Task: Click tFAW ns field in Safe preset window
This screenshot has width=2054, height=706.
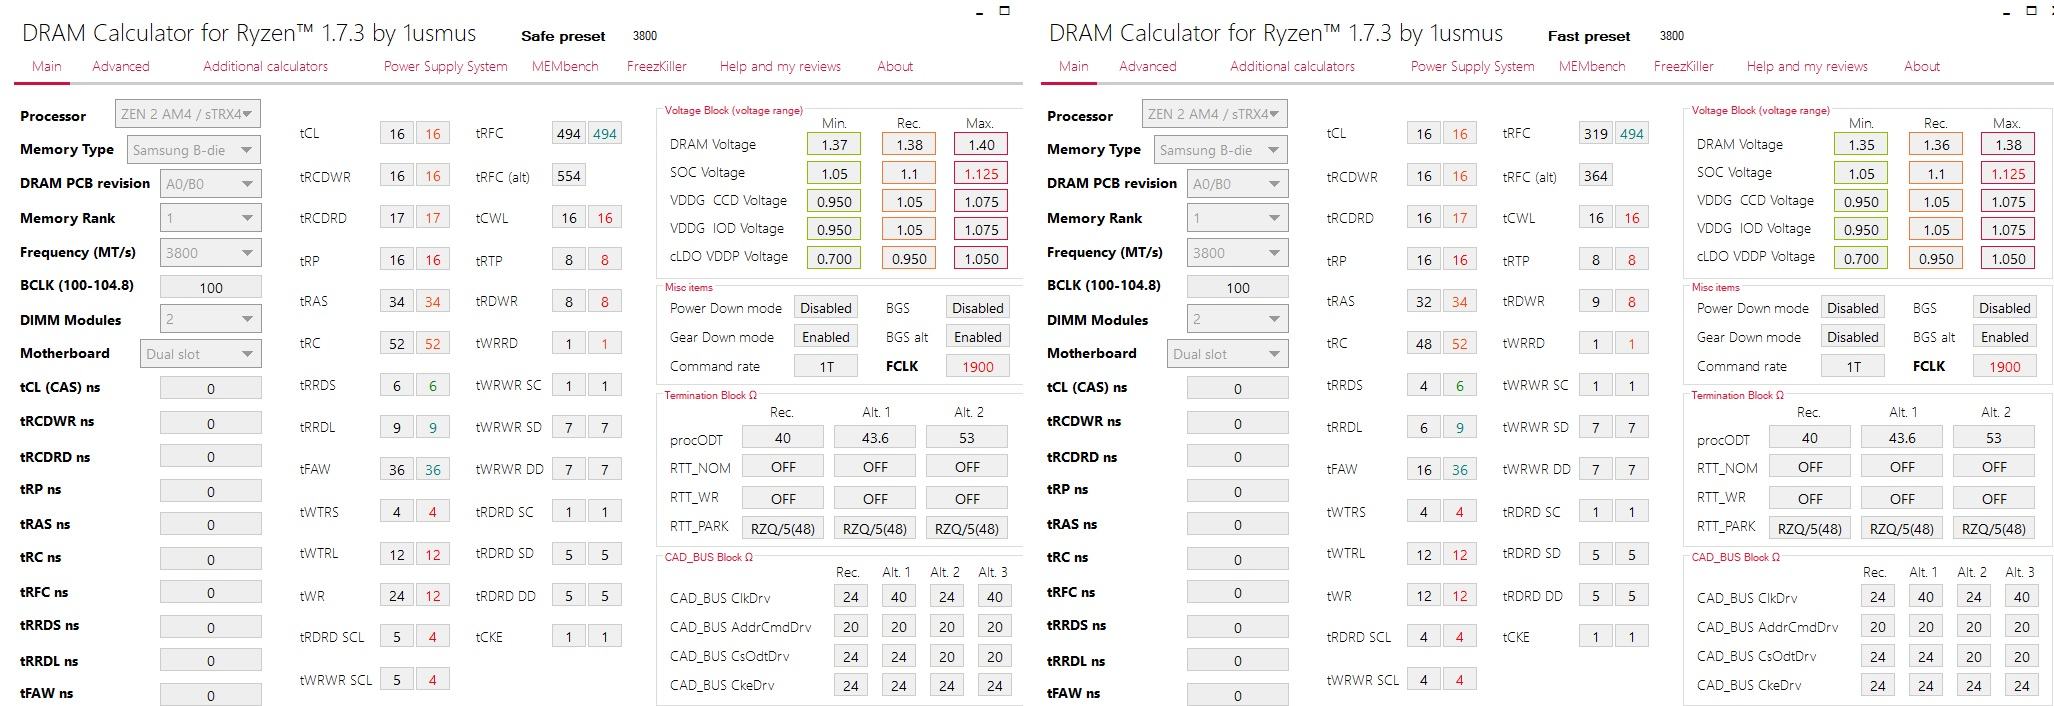Action: click(x=210, y=695)
